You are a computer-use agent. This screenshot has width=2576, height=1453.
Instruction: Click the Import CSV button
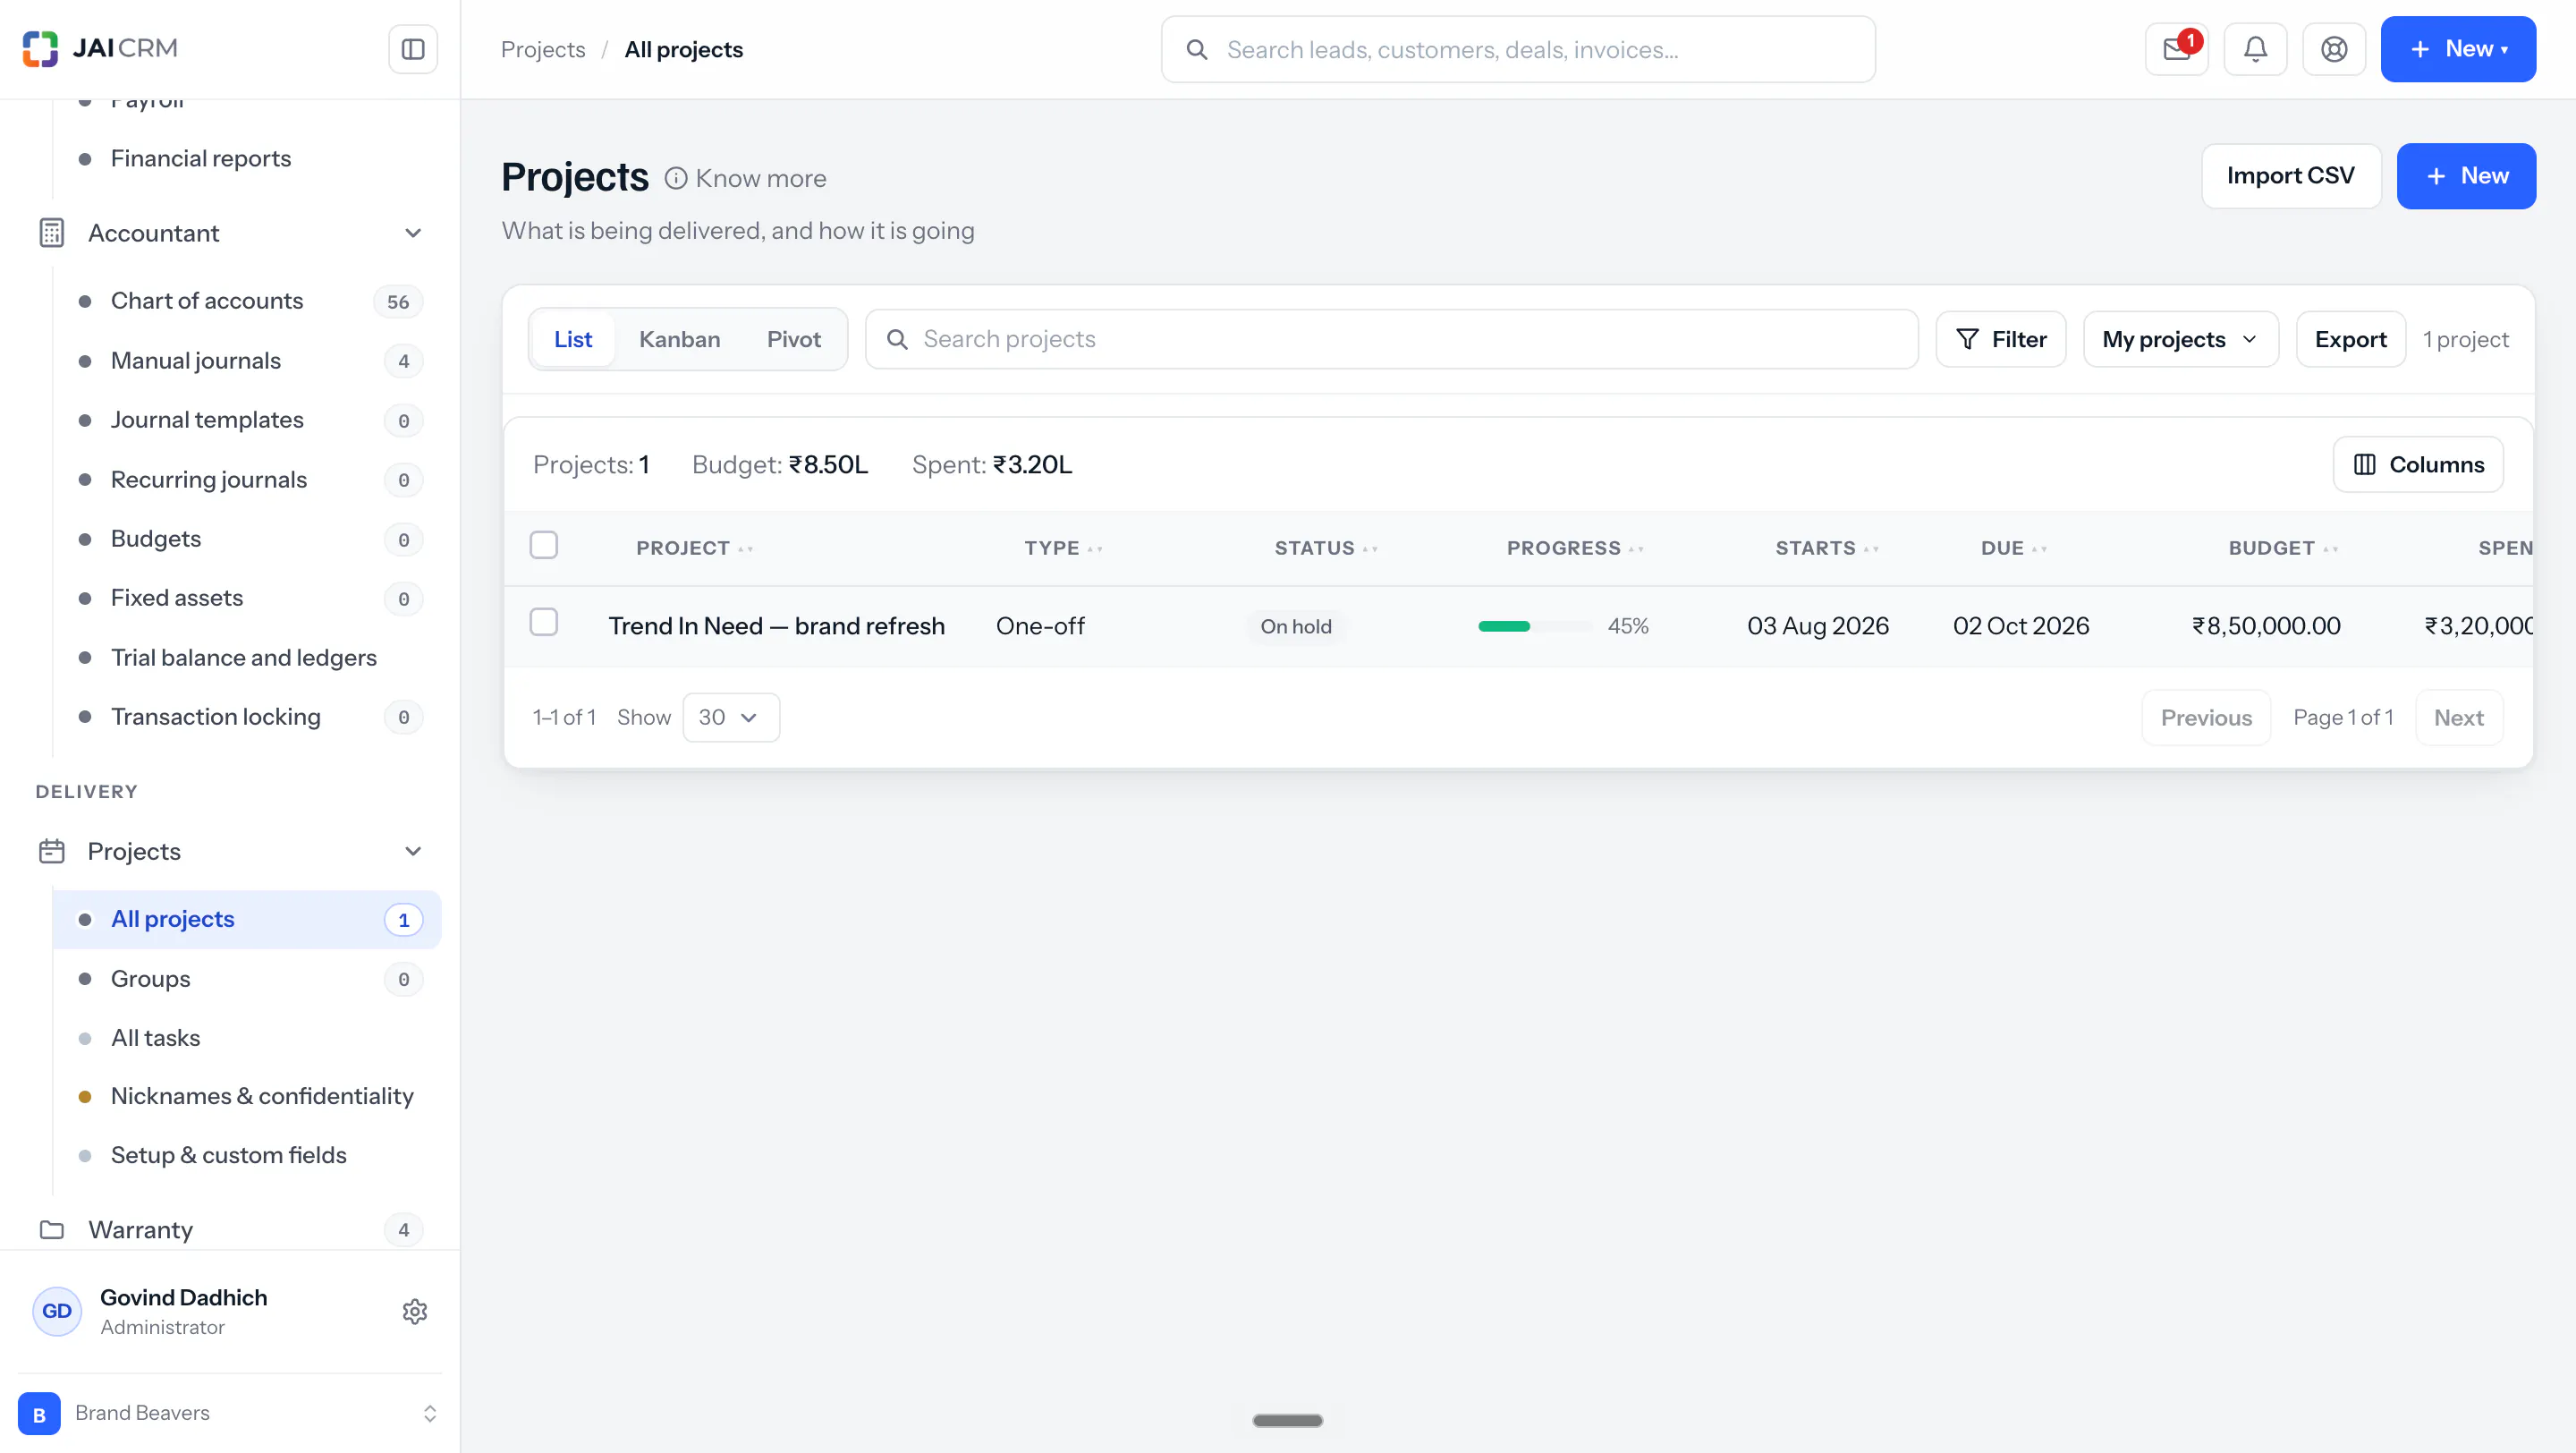click(2291, 176)
